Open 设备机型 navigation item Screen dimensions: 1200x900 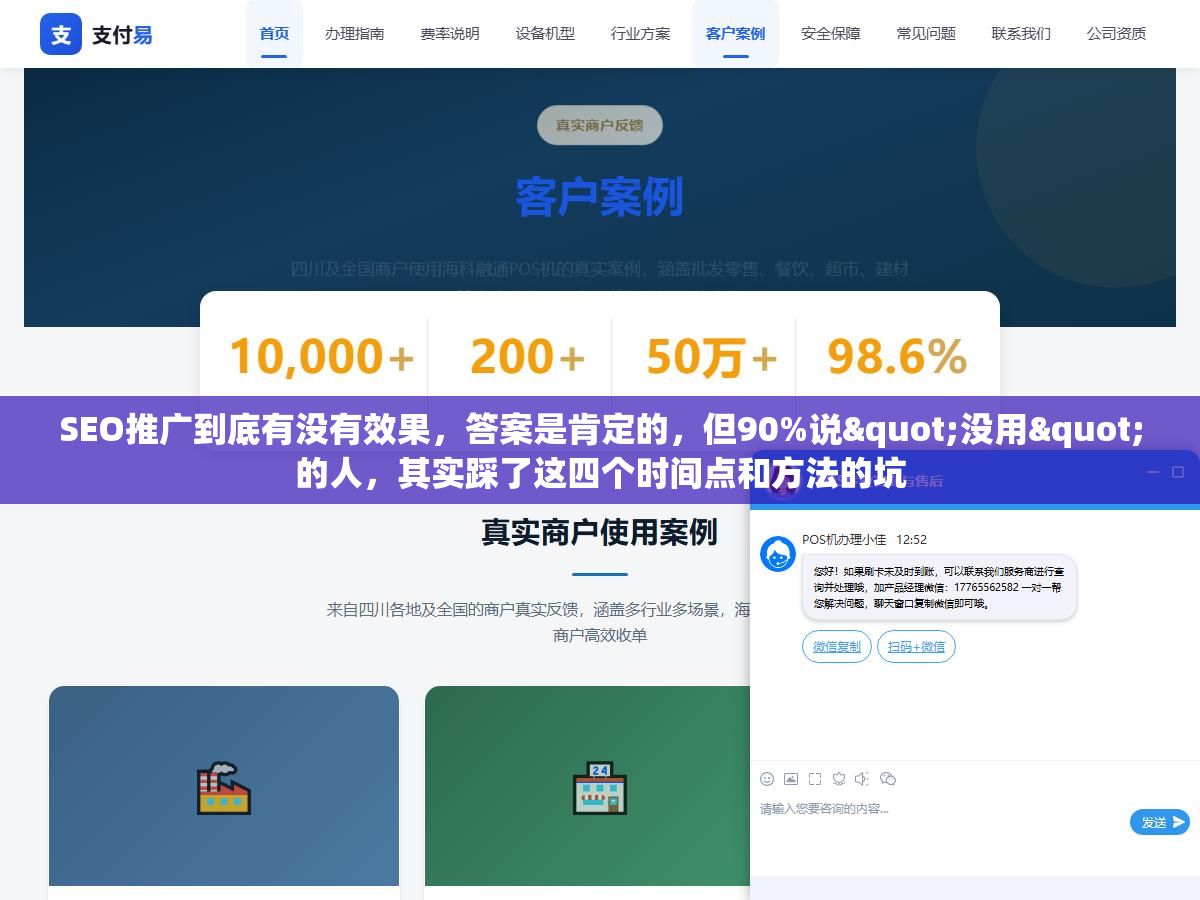[x=545, y=33]
